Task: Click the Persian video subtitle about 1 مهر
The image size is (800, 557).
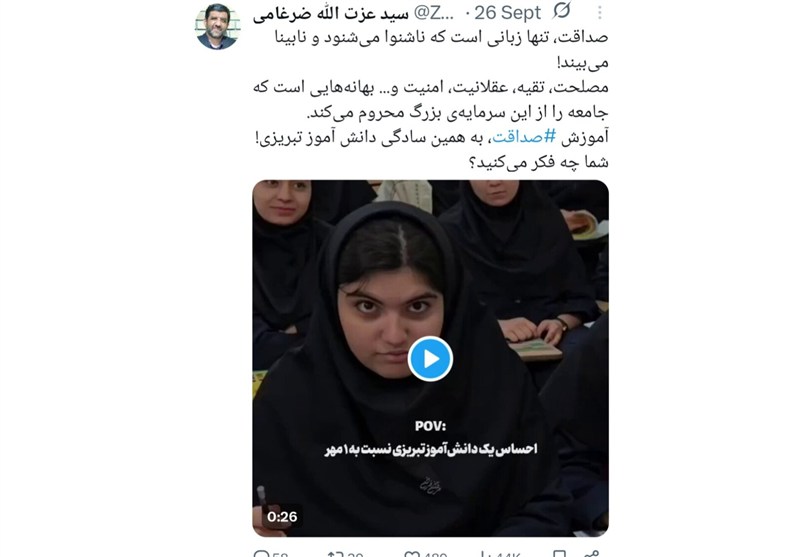Action: [431, 449]
